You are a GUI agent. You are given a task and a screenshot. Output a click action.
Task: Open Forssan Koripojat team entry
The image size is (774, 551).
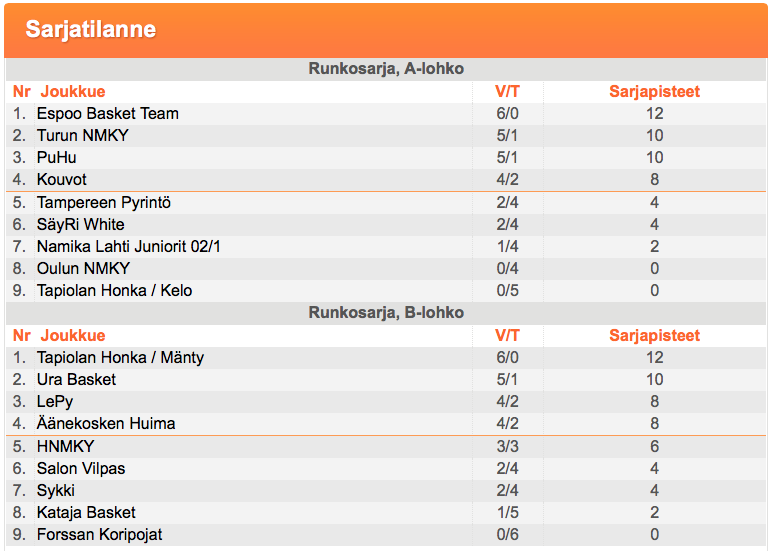100,535
